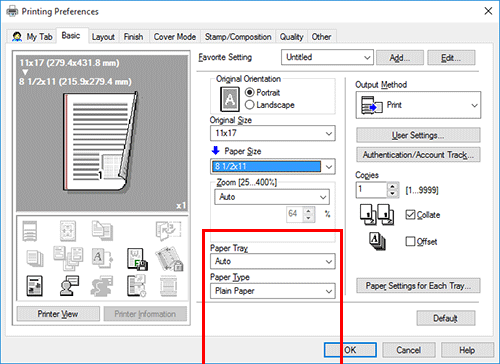Enable the Offset checkbox

(410, 241)
